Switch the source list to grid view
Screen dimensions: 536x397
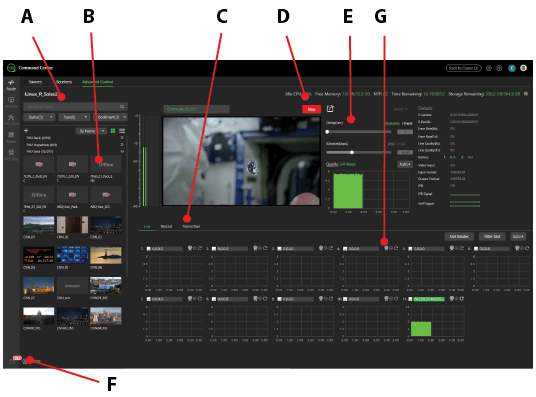113,131
